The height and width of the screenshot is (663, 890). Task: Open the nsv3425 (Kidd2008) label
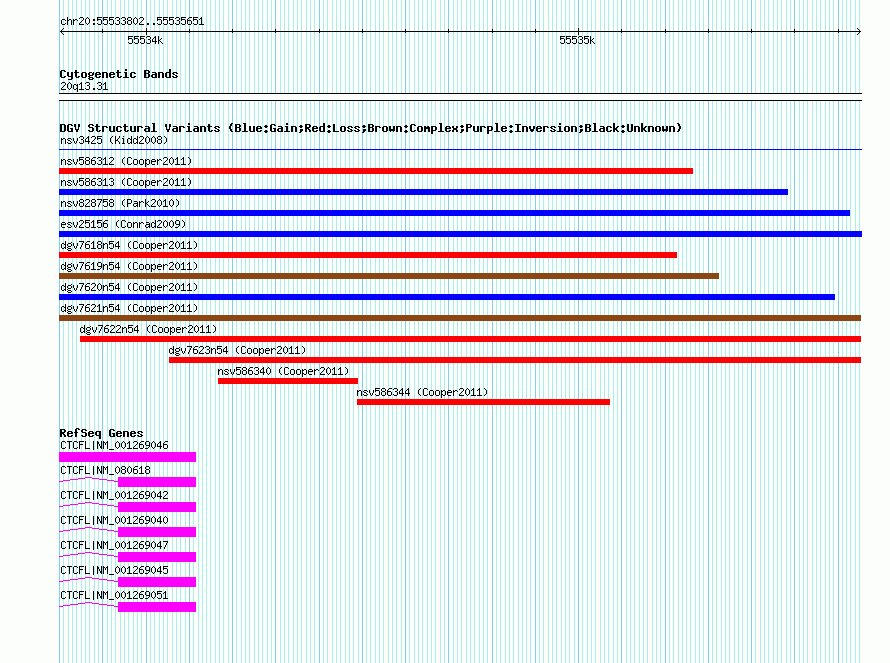point(114,140)
